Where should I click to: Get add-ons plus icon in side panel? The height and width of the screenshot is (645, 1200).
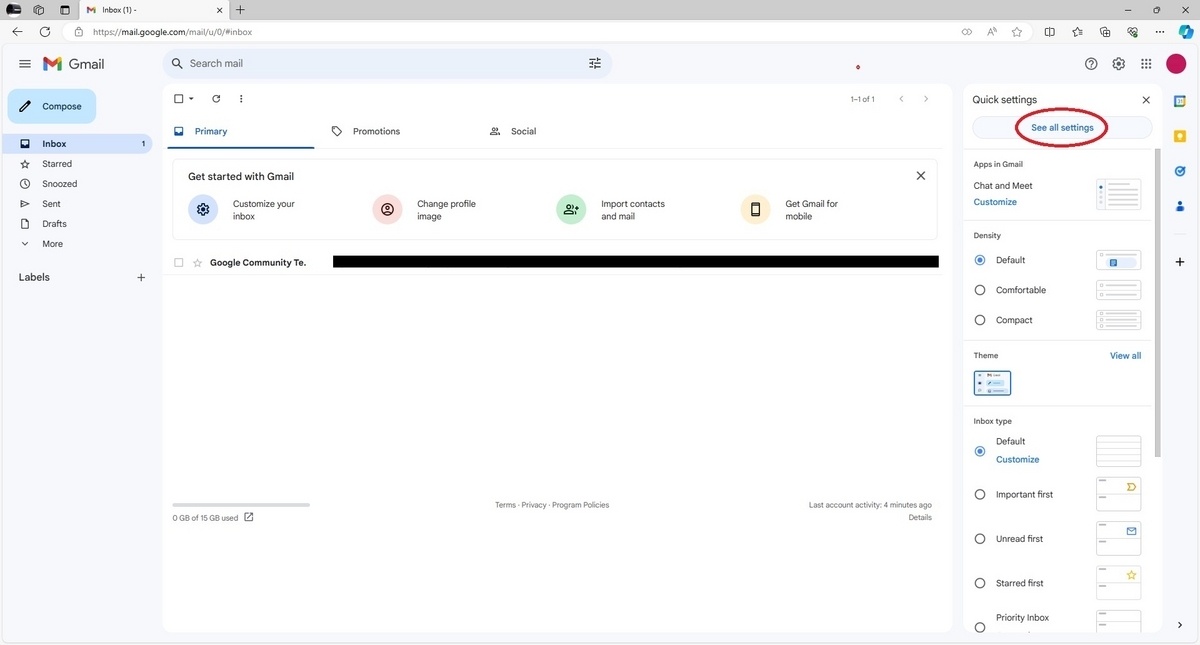point(1180,262)
